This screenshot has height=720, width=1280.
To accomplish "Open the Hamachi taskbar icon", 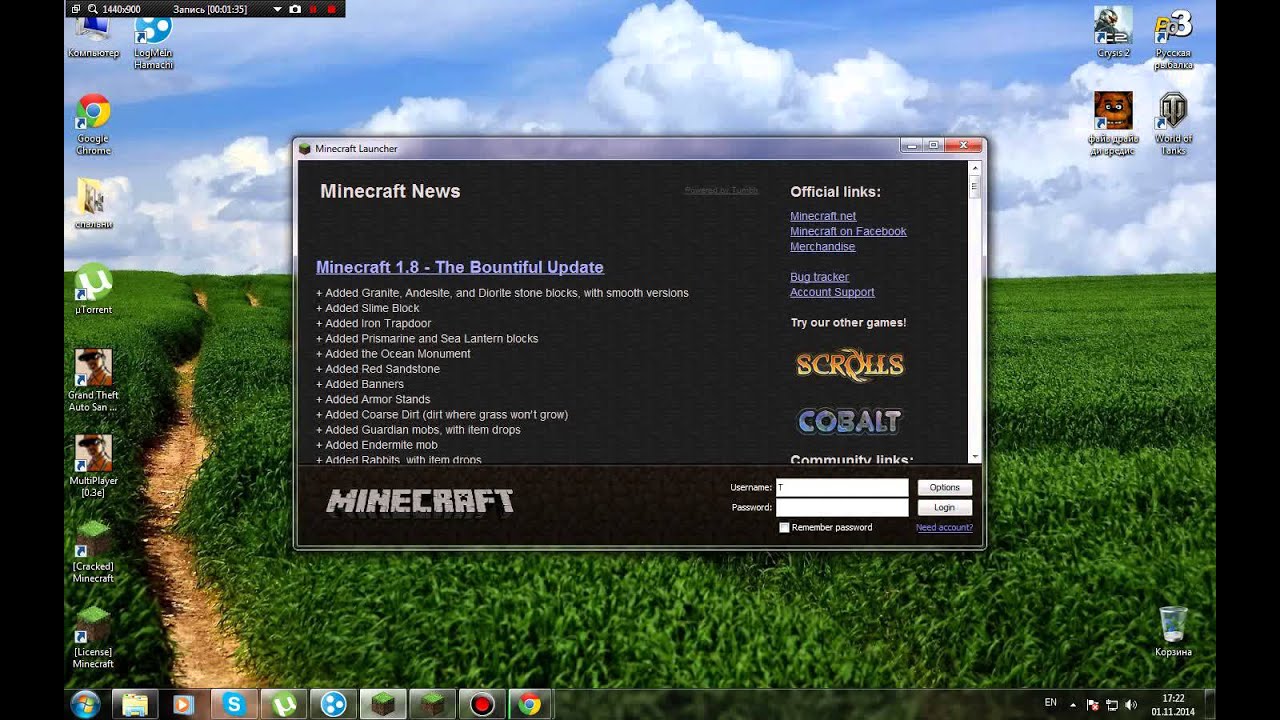I will point(333,704).
